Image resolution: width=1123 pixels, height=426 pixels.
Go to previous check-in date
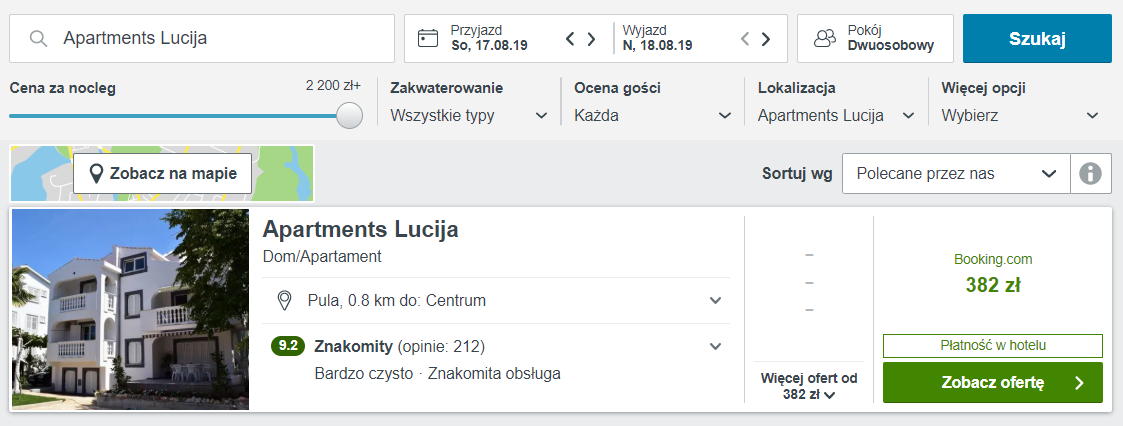pyautogui.click(x=570, y=39)
